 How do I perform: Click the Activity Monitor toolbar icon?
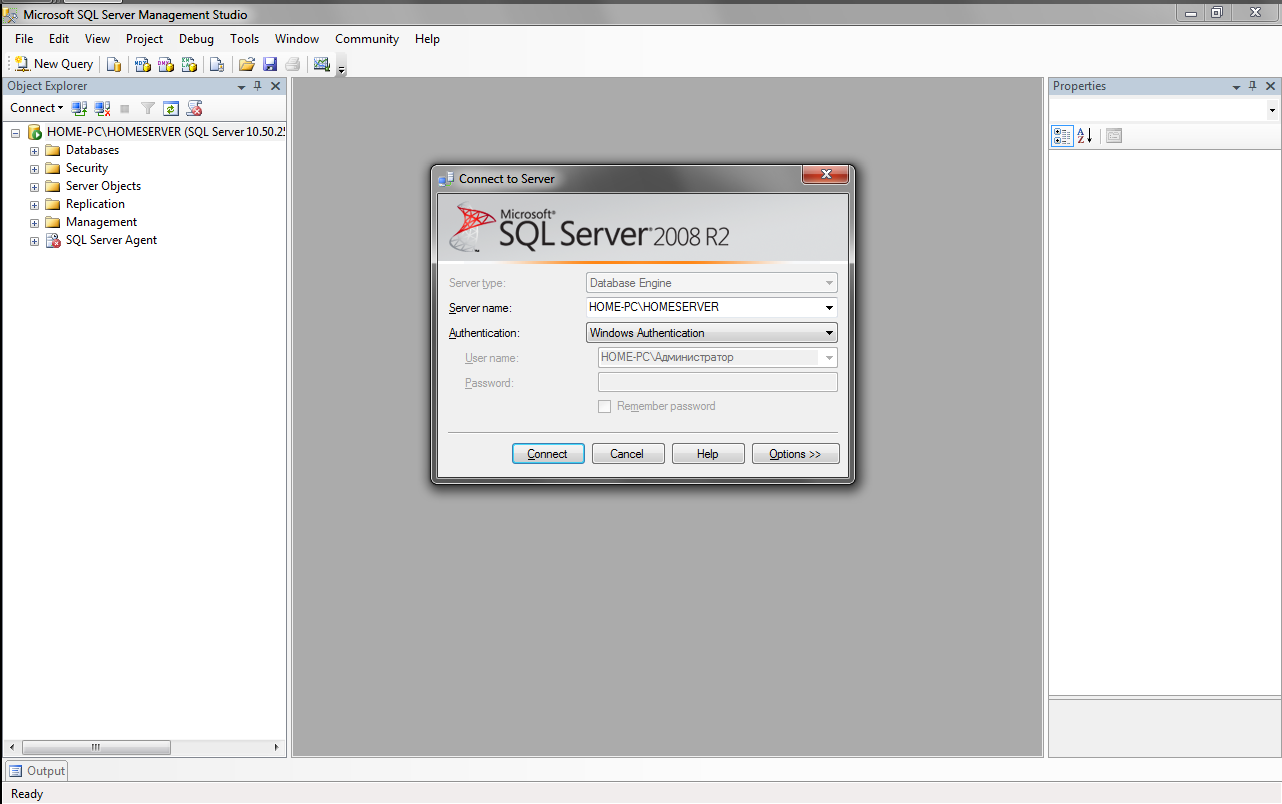[x=321, y=64]
